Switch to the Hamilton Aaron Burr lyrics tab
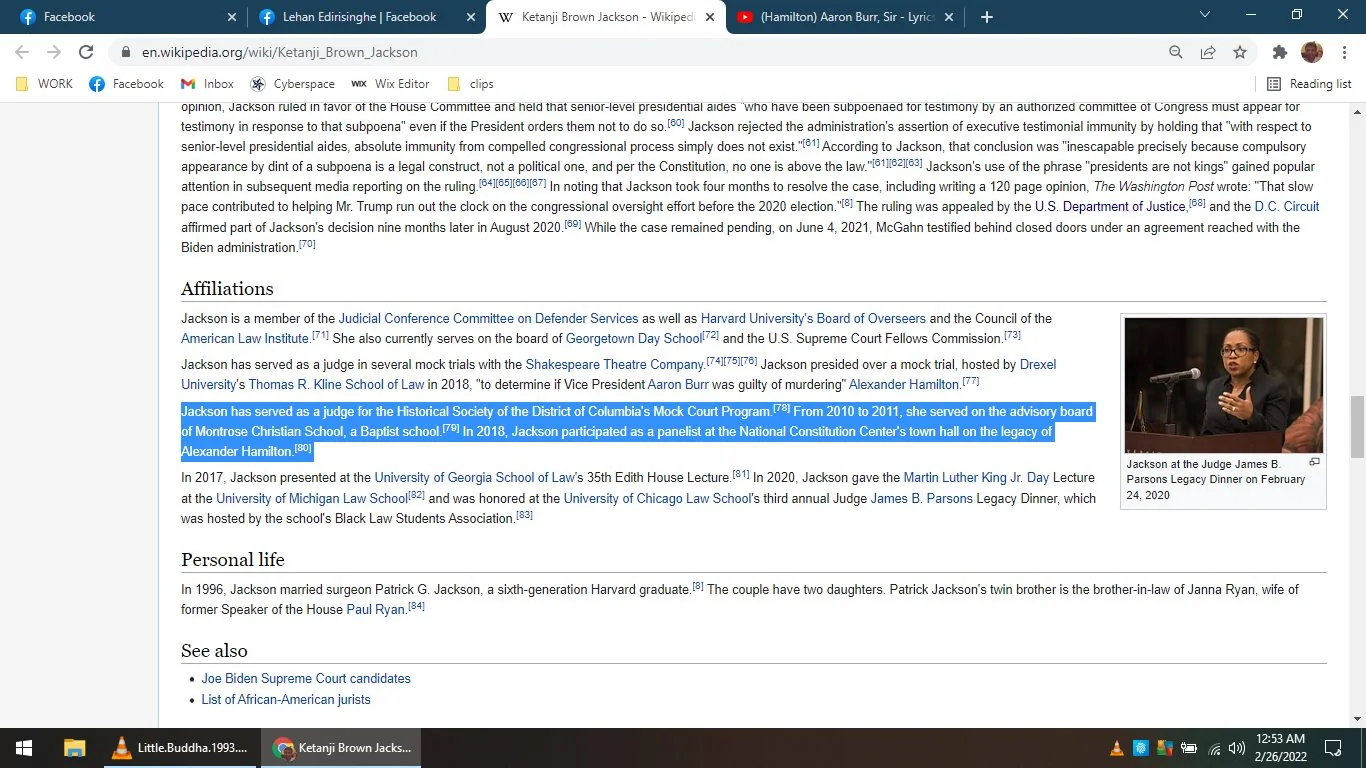Image resolution: width=1366 pixels, height=768 pixels. [x=844, y=17]
